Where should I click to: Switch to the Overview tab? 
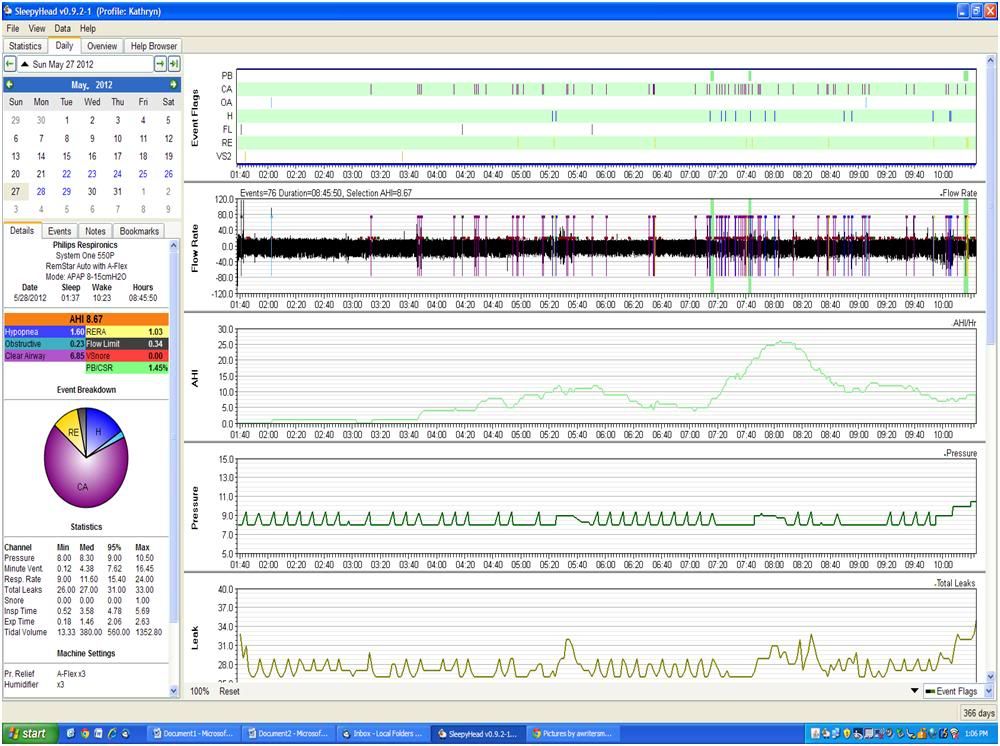point(101,46)
